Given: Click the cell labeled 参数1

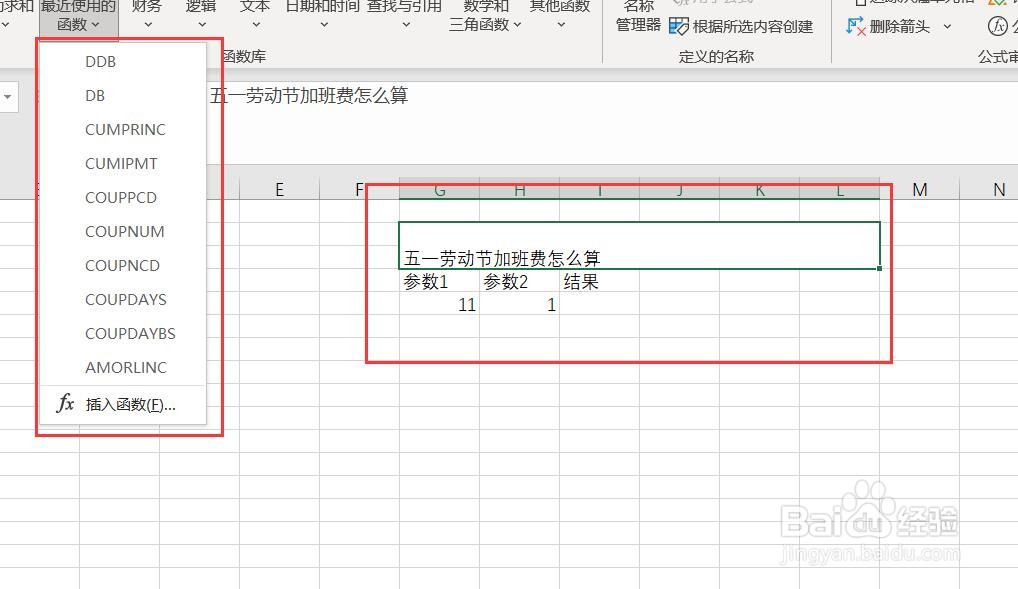Looking at the screenshot, I should [x=440, y=282].
